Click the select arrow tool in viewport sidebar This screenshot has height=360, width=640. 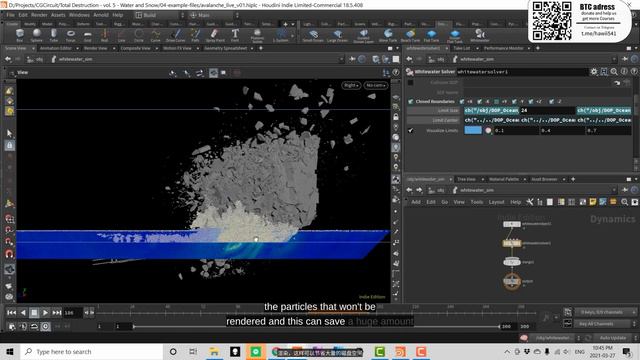[x=9, y=133]
